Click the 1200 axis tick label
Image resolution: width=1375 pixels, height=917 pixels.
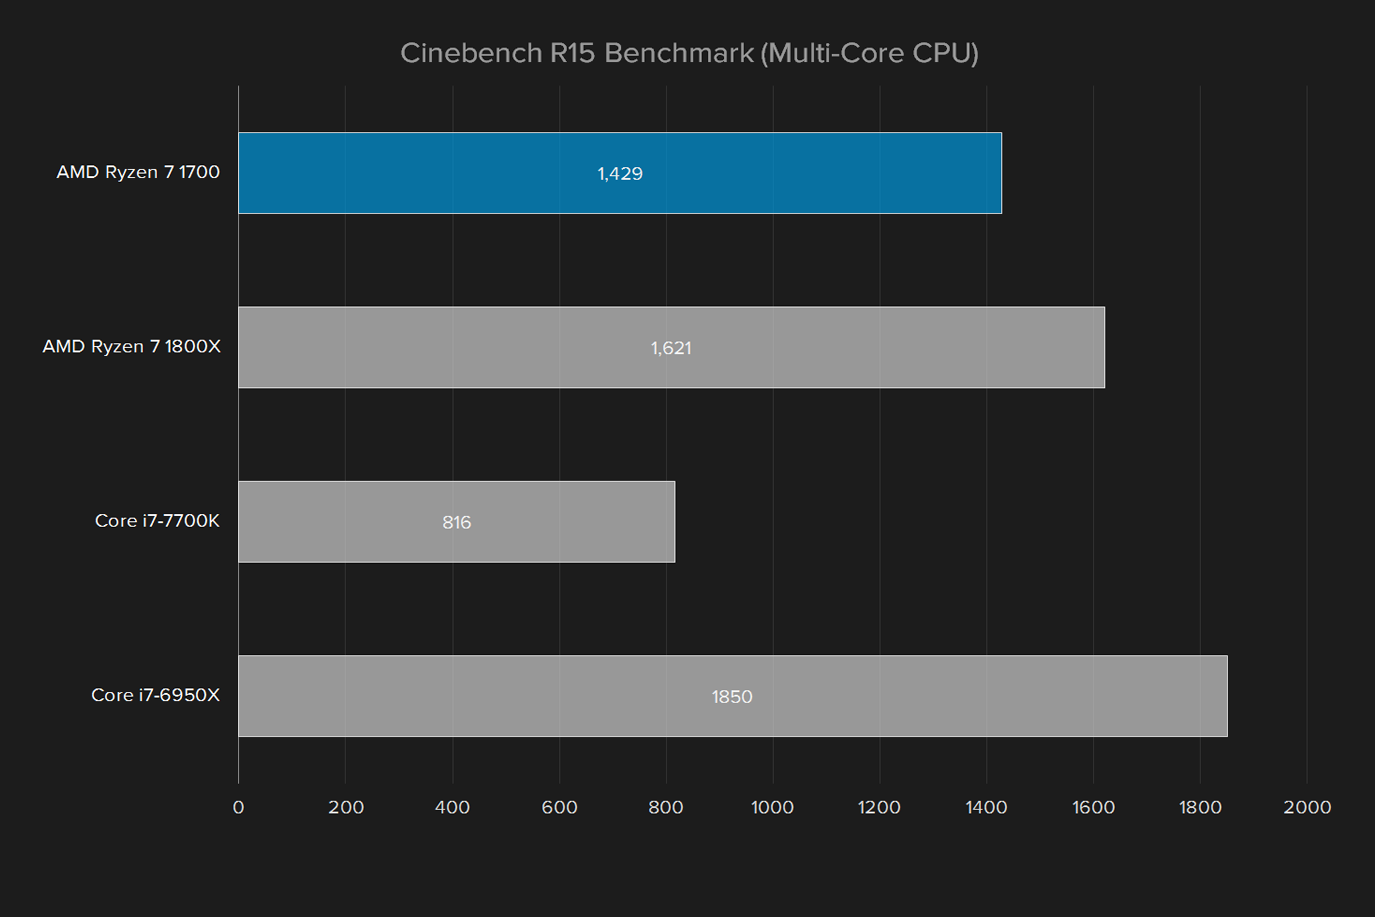879,807
